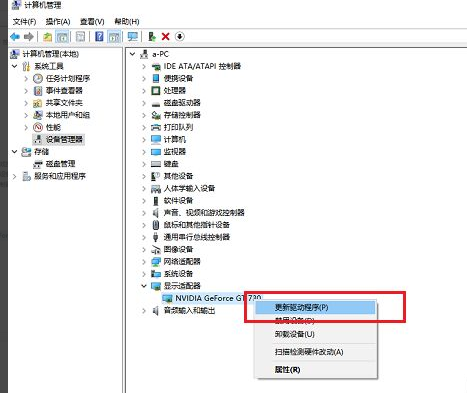The image size is (467, 393).
Task: Click the update driver toolbar icon with green arrow
Action: point(152,37)
